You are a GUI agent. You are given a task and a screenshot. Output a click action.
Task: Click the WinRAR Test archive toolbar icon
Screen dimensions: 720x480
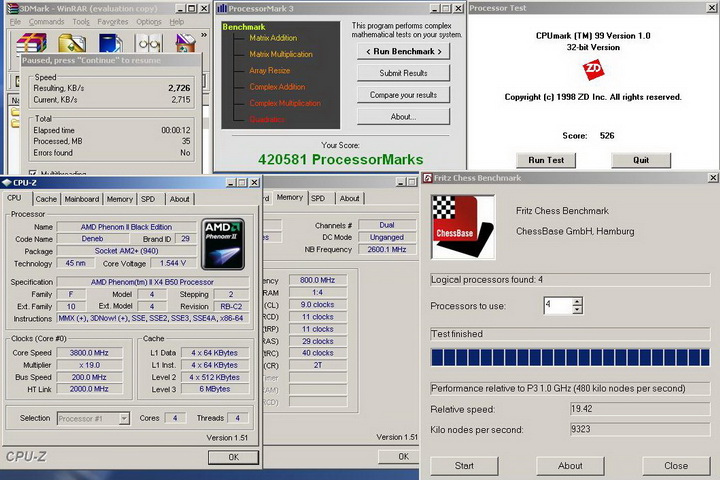tap(110, 43)
